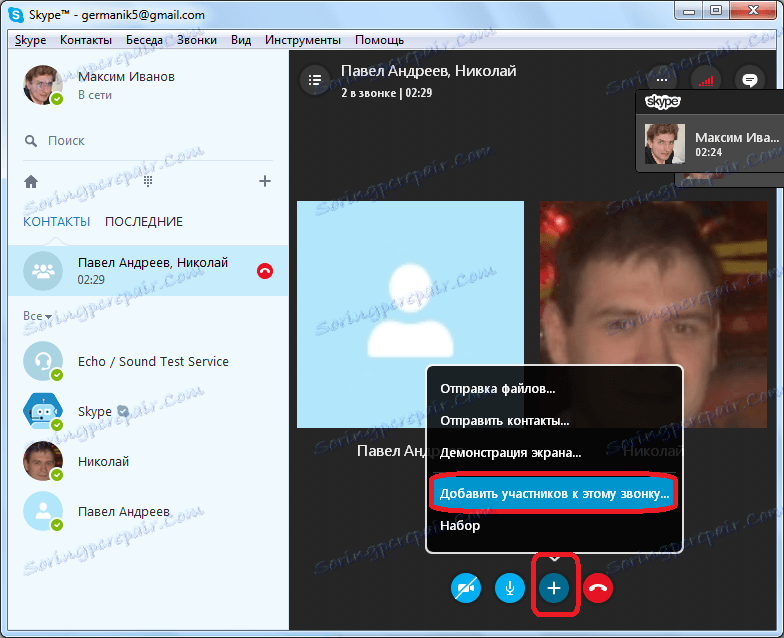
Task: Go to Skype home icon
Action: click(31, 182)
